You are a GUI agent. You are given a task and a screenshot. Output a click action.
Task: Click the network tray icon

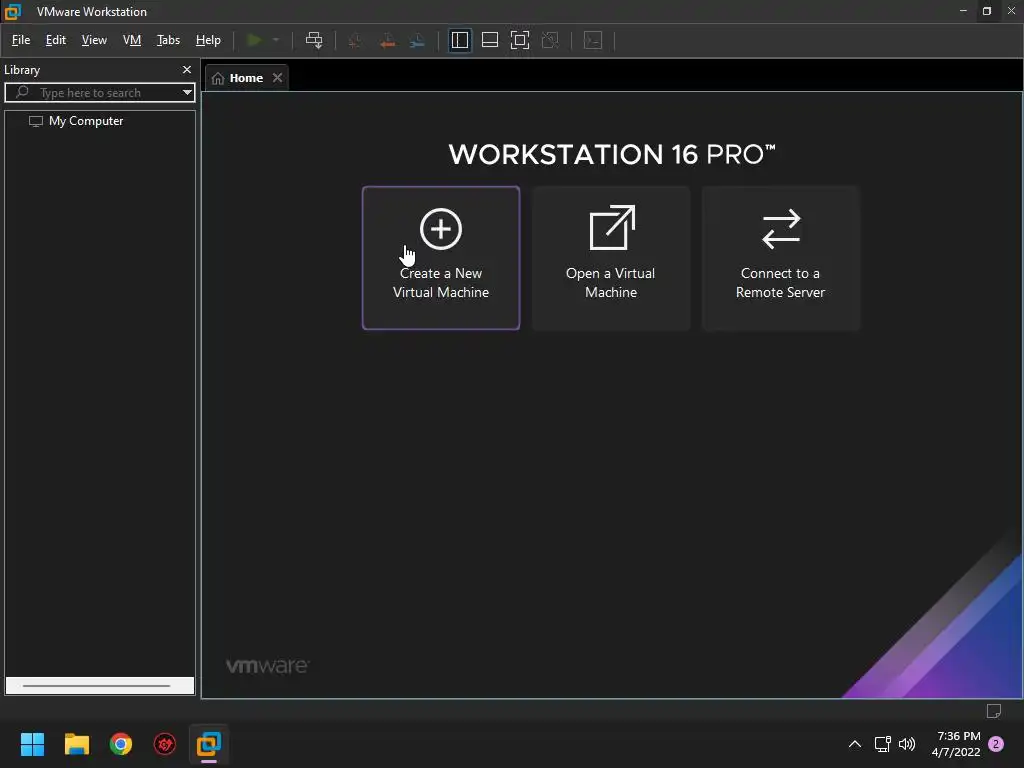882,744
